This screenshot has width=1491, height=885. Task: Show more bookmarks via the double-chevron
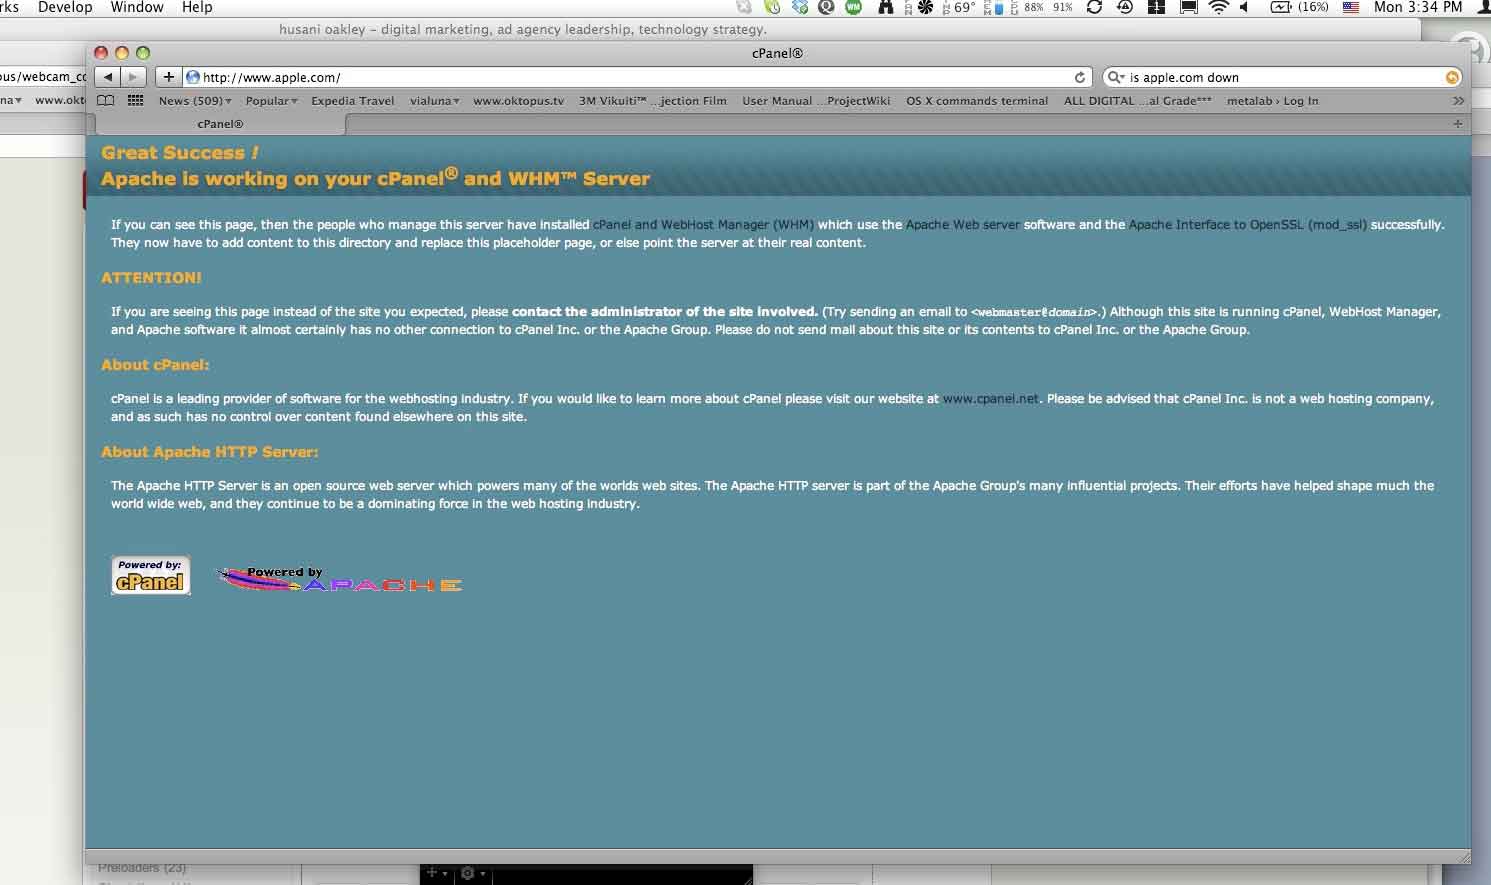click(1458, 101)
